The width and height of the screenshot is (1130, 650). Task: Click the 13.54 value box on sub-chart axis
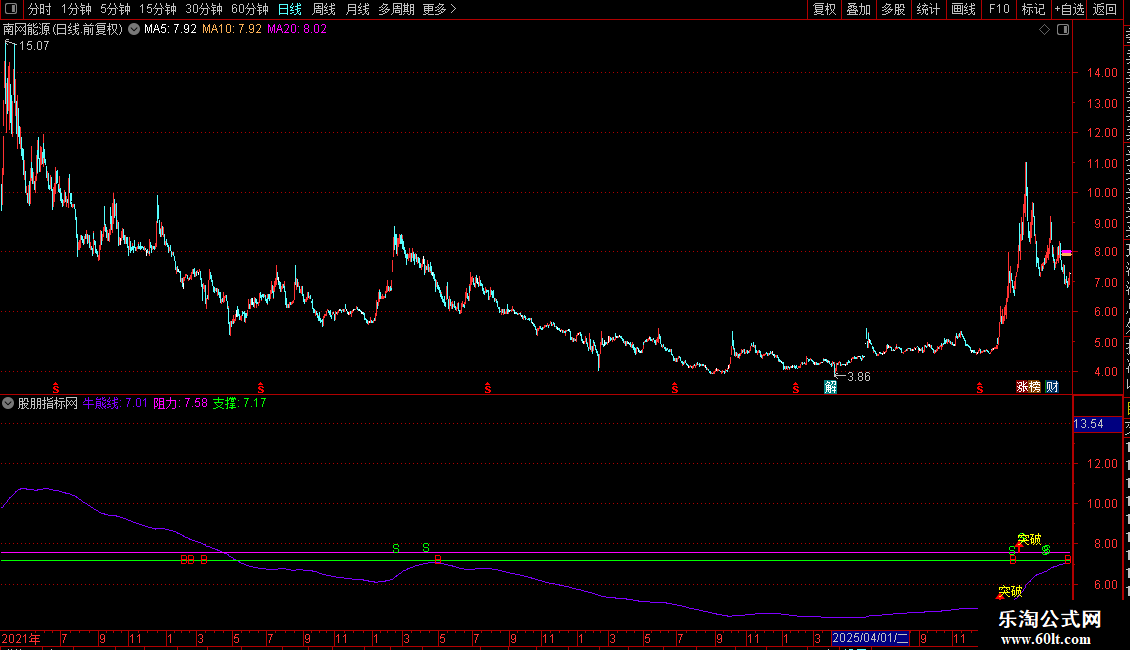pyautogui.click(x=1097, y=424)
